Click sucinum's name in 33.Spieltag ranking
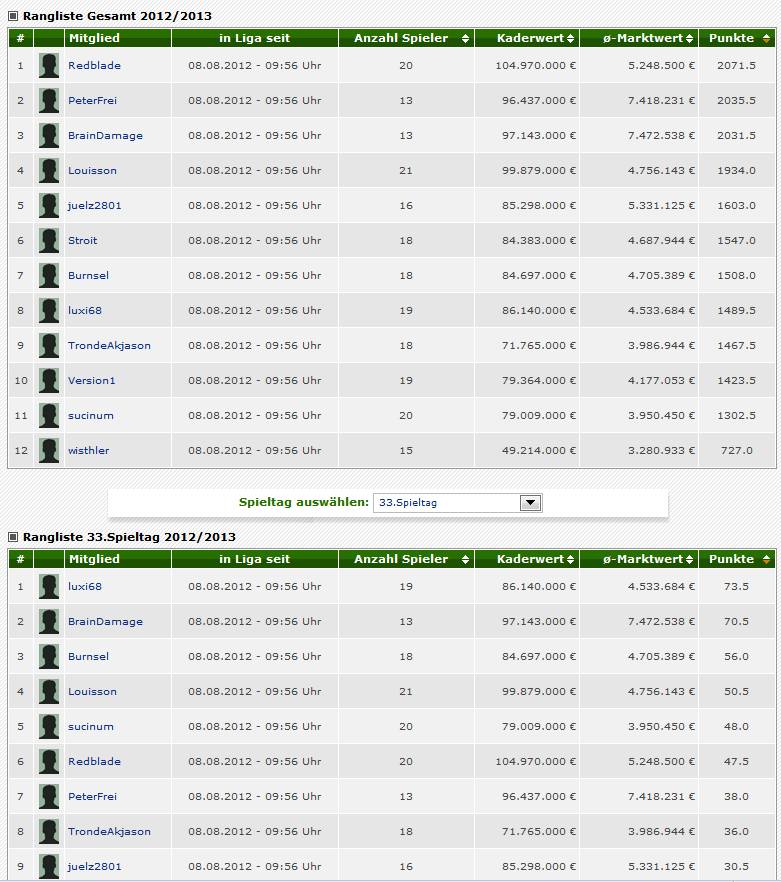The height and width of the screenshot is (882, 781). (90, 727)
